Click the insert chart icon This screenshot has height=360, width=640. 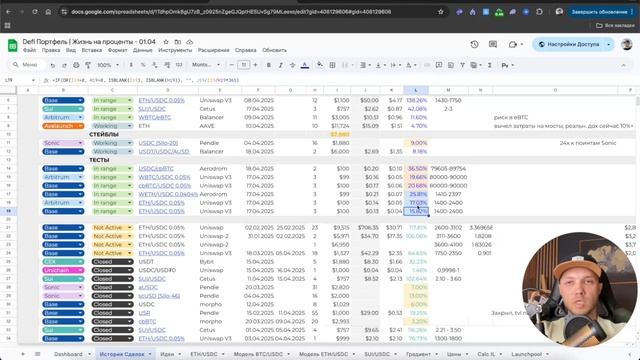451,65
